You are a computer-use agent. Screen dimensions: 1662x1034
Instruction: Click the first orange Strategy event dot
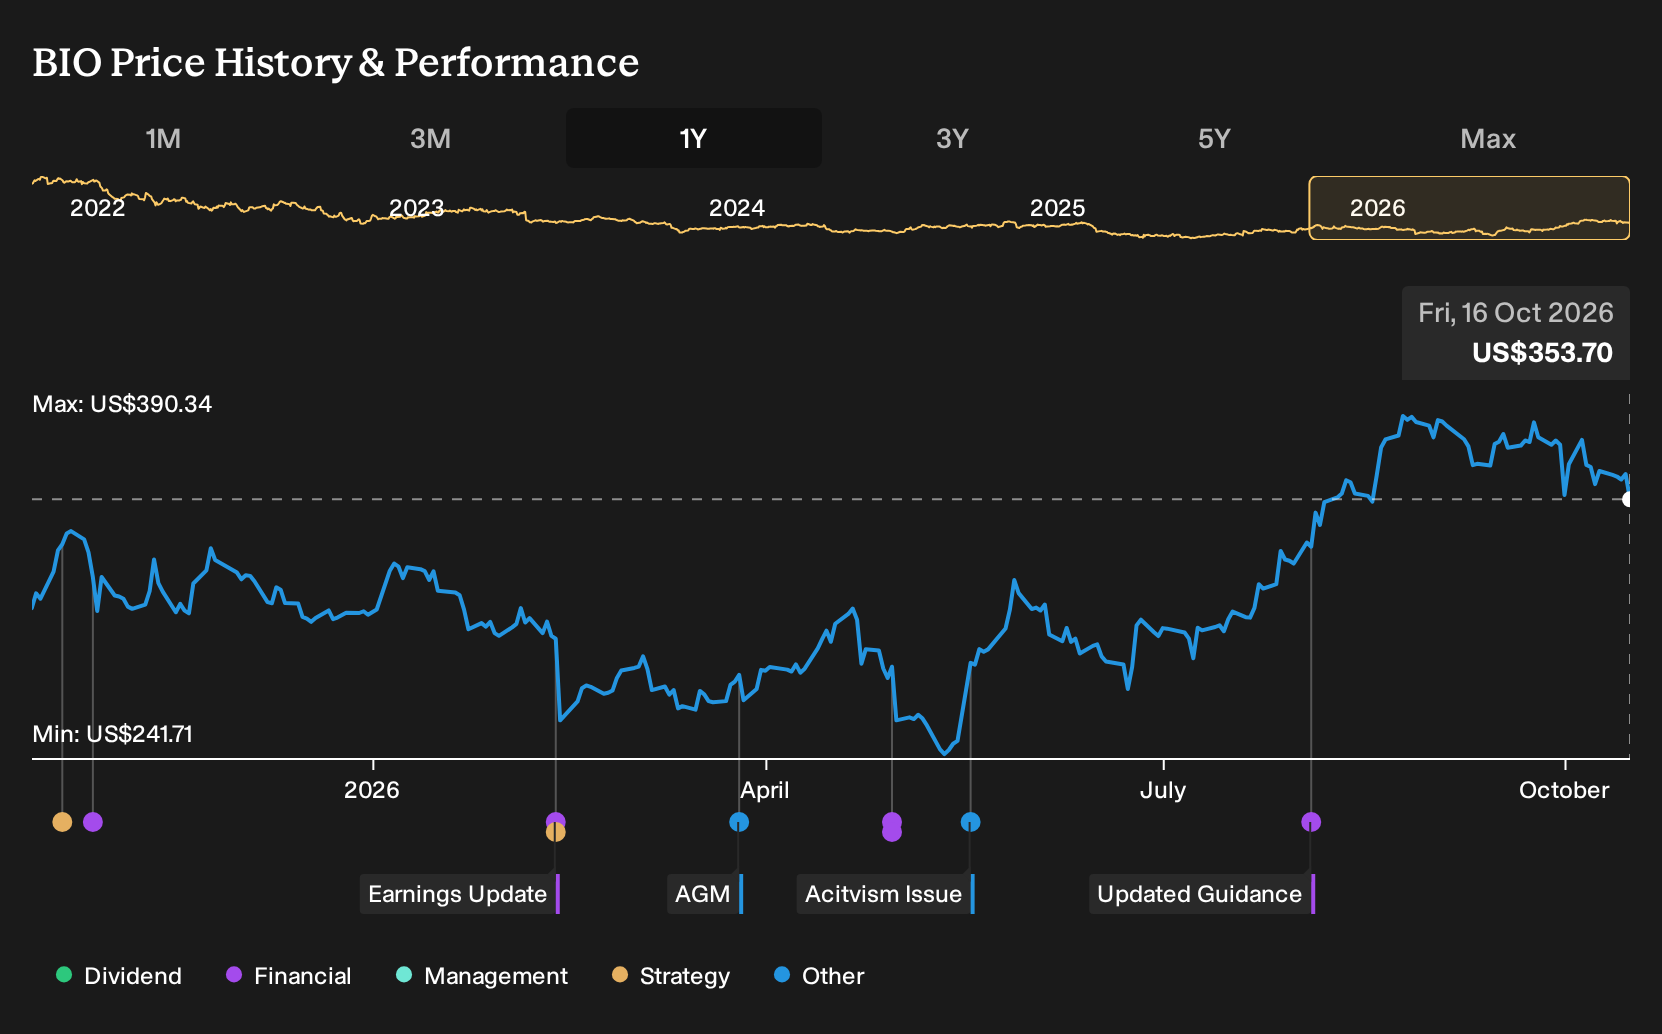click(x=62, y=822)
